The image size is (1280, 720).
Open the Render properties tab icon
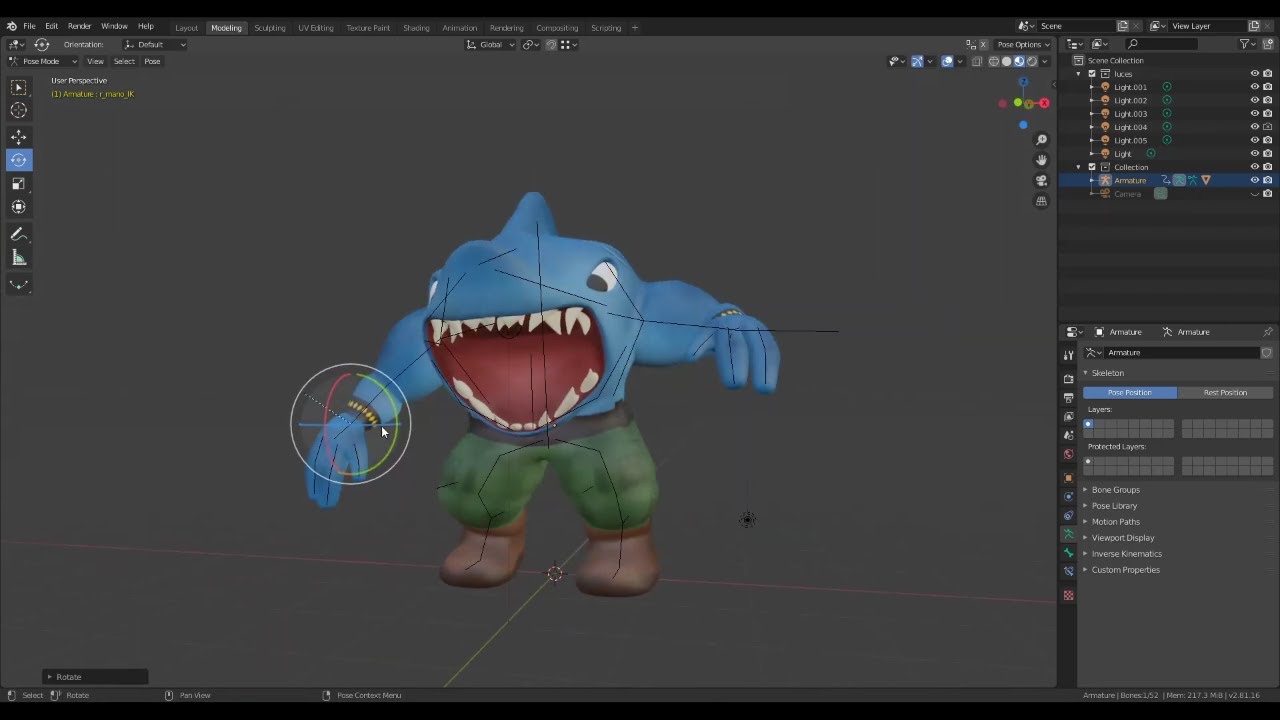pos(1068,379)
